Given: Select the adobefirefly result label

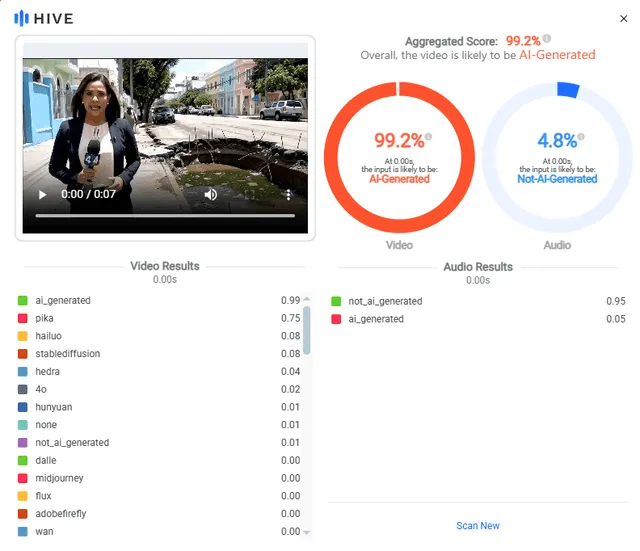Looking at the screenshot, I should tap(61, 514).
